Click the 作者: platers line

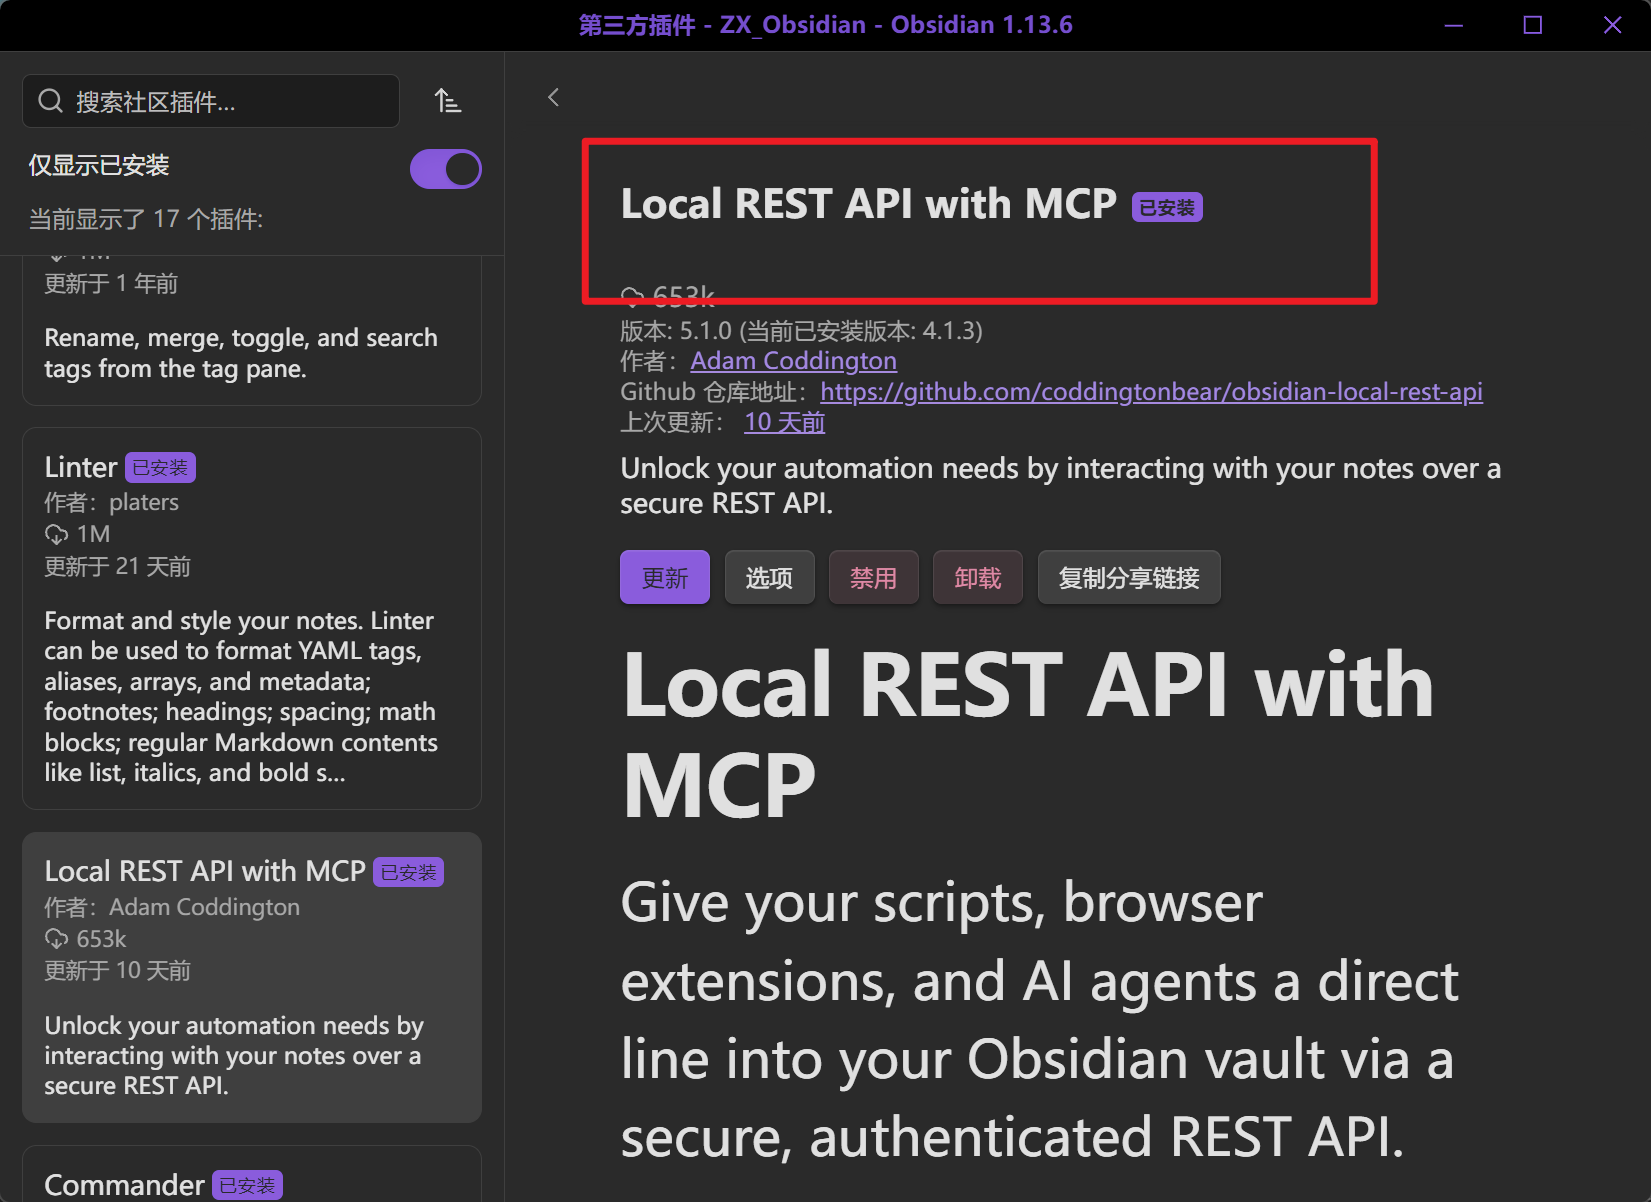(x=112, y=502)
